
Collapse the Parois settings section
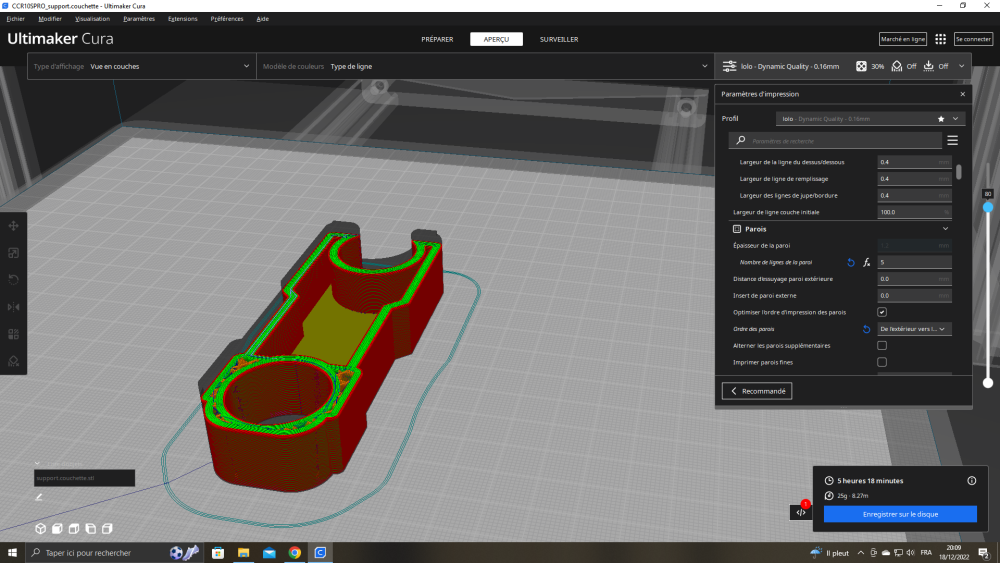(945, 229)
